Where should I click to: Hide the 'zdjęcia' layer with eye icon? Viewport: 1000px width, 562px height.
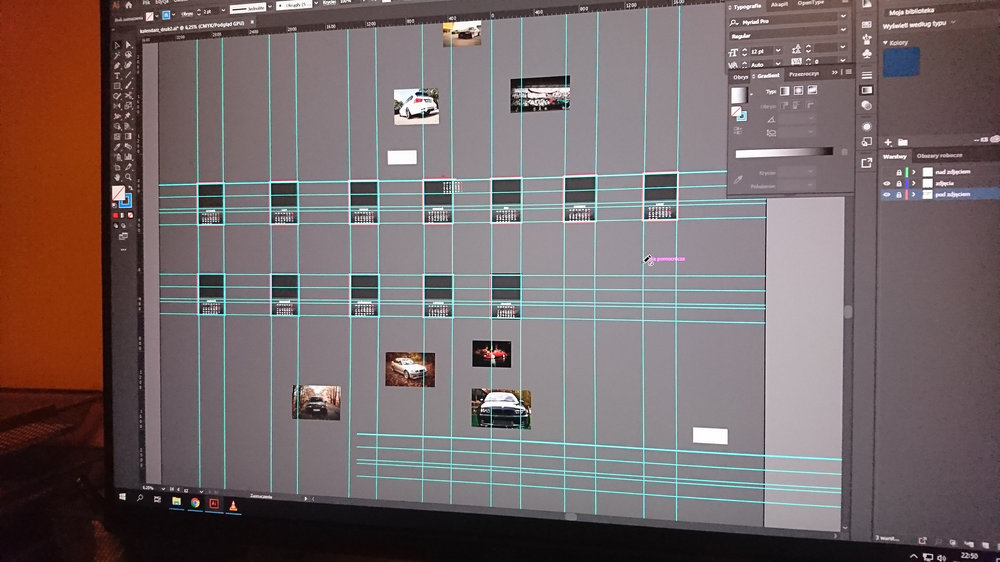pos(887,184)
